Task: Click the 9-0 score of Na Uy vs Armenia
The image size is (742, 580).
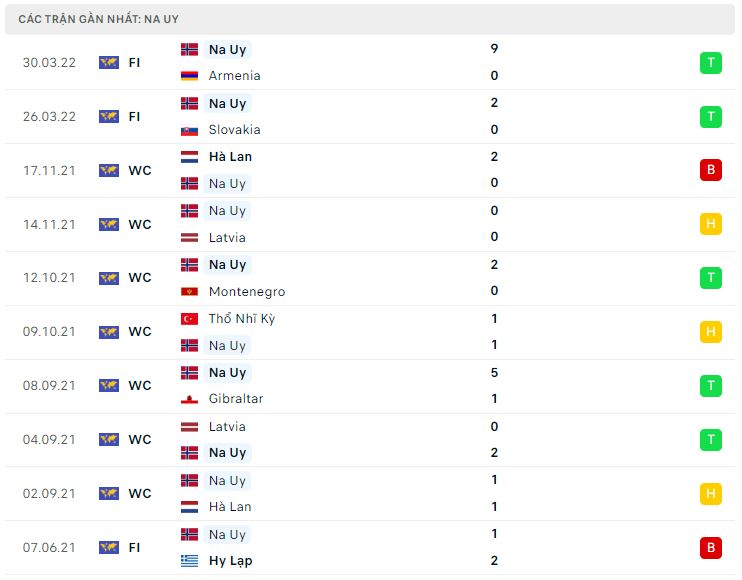Action: click(x=494, y=62)
